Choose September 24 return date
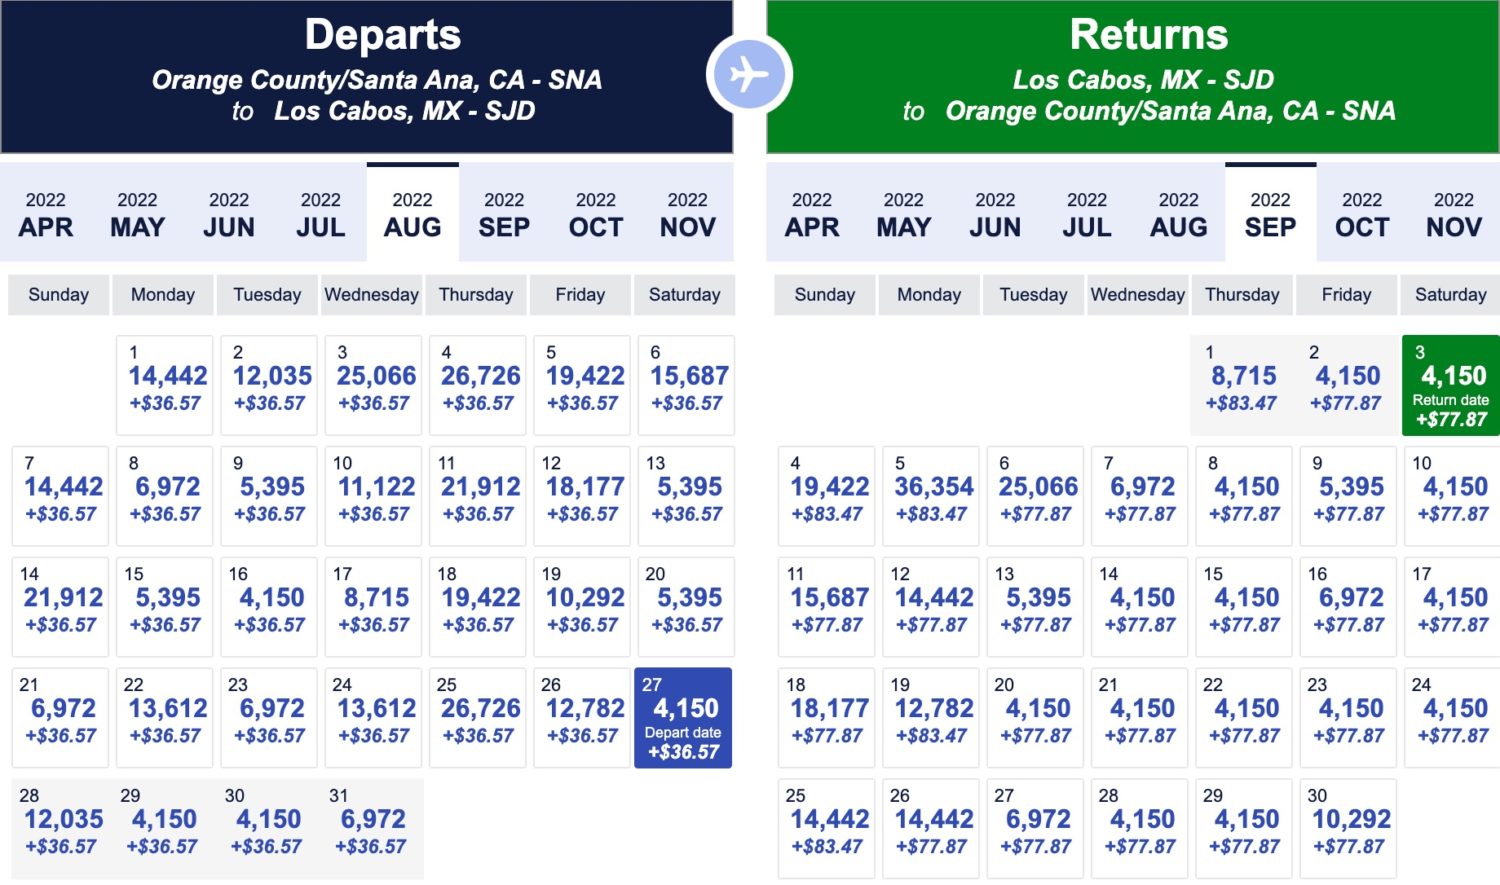Image resolution: width=1500 pixels, height=885 pixels. pyautogui.click(x=1450, y=717)
